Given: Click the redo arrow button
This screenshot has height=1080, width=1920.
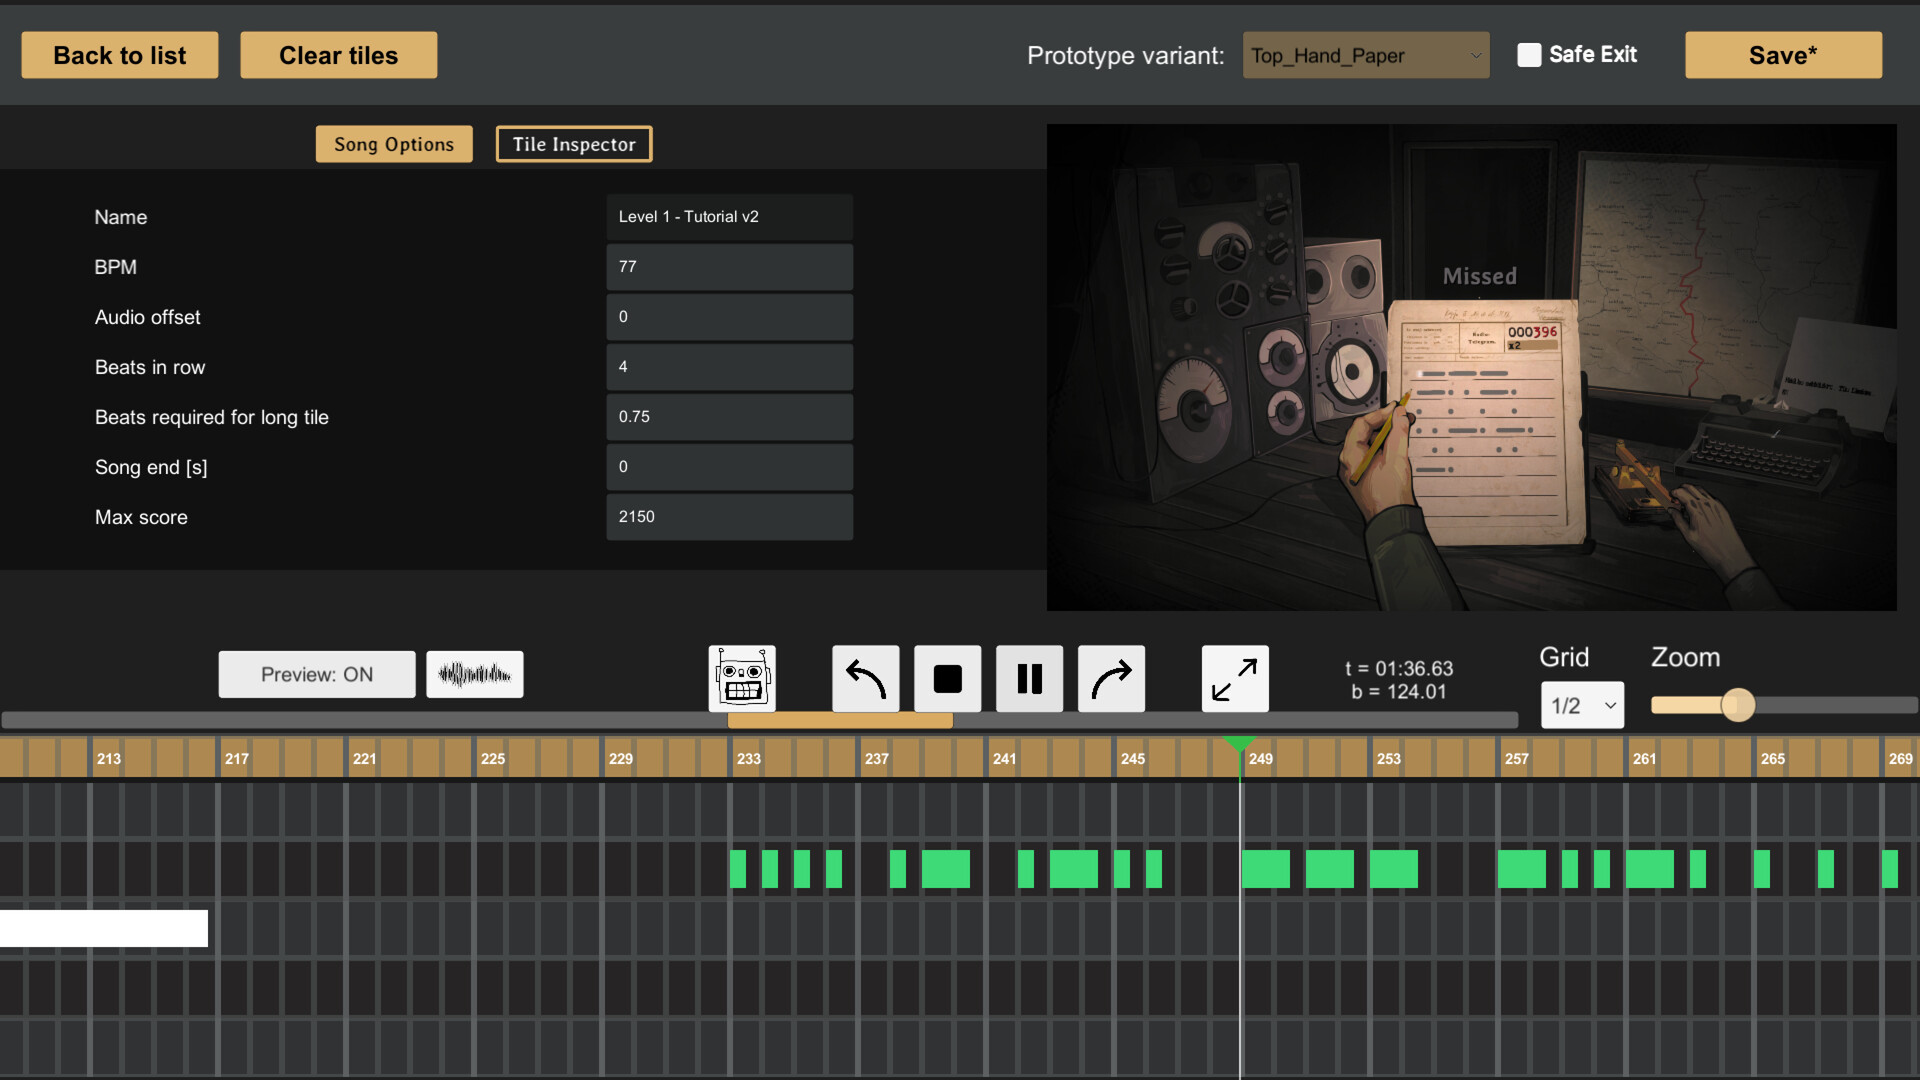Looking at the screenshot, I should 1111,679.
